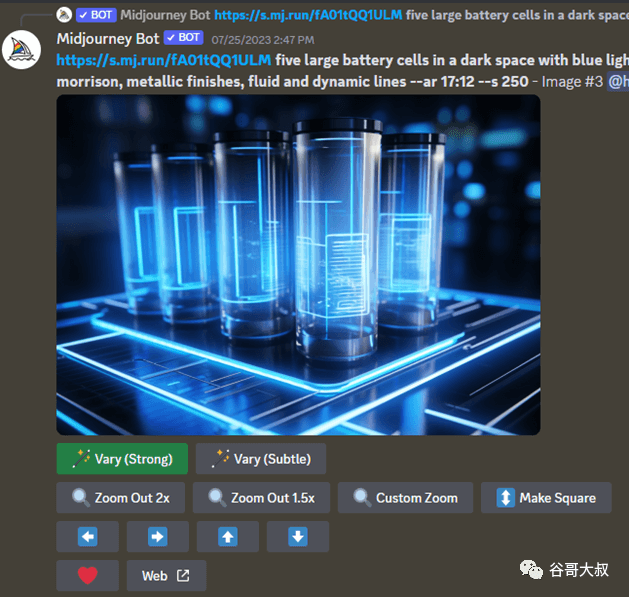The width and height of the screenshot is (629, 597).
Task: Pan image right with right arrow
Action: 158,536
